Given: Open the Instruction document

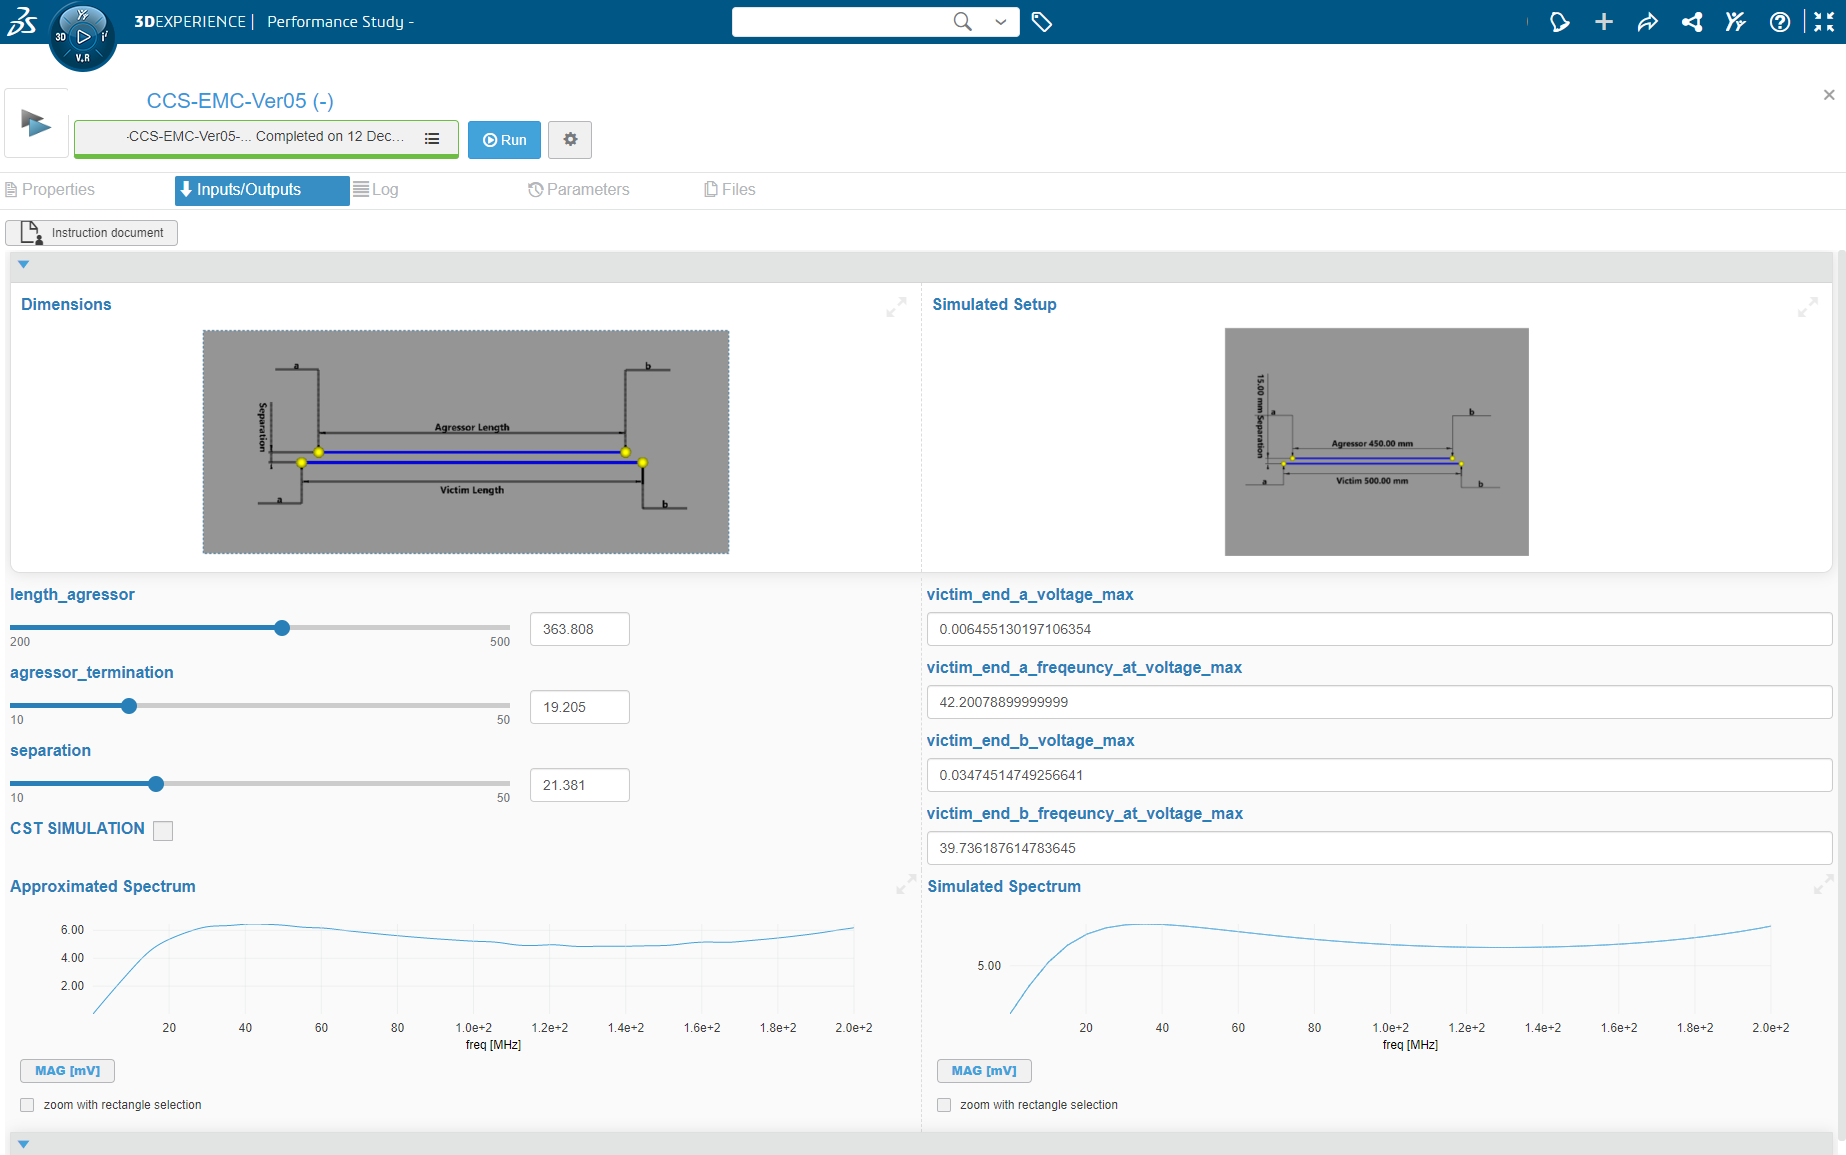Looking at the screenshot, I should click(x=91, y=232).
